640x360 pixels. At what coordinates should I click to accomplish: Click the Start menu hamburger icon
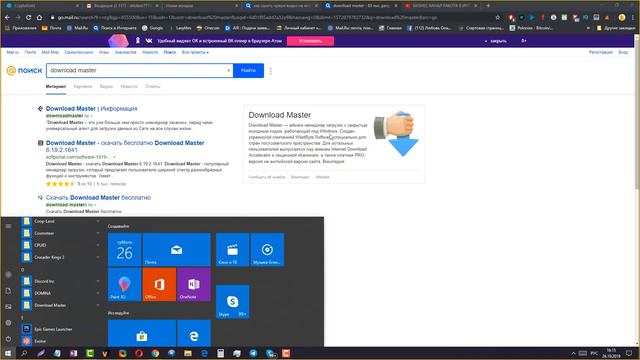(8, 226)
